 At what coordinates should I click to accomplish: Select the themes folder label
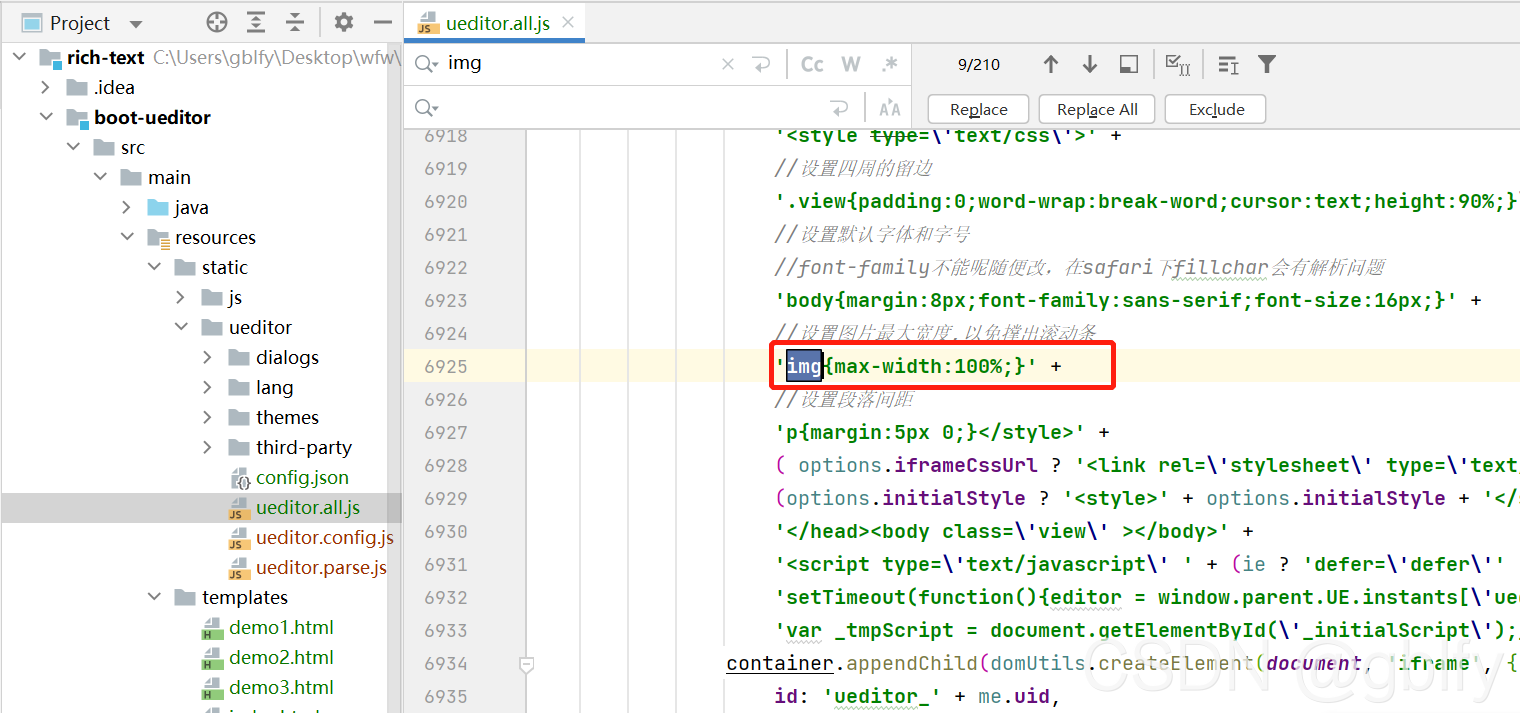click(x=287, y=417)
